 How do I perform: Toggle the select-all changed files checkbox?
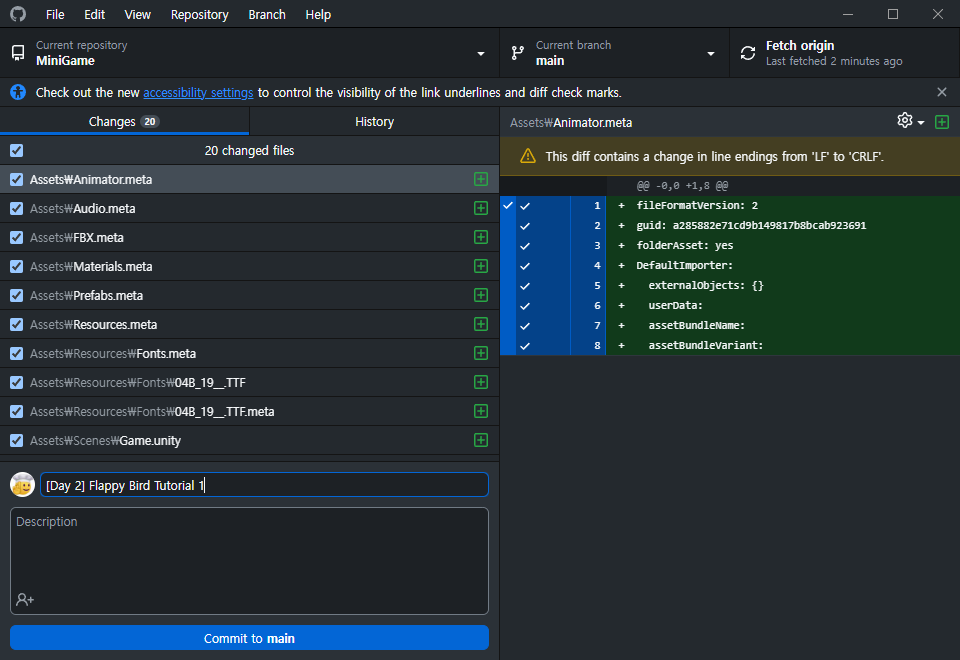click(17, 150)
